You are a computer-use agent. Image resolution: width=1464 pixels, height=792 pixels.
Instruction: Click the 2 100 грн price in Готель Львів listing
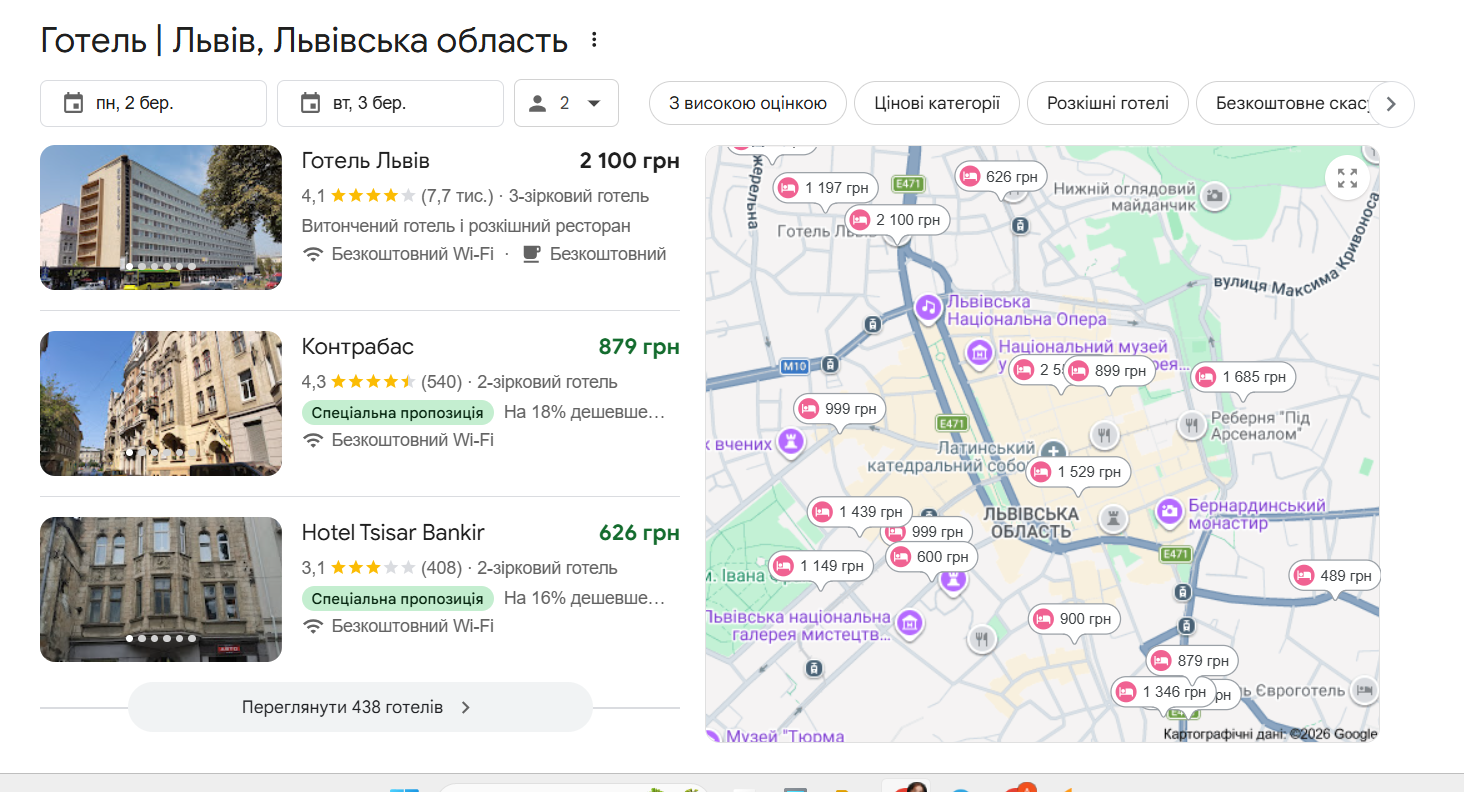[x=630, y=161]
